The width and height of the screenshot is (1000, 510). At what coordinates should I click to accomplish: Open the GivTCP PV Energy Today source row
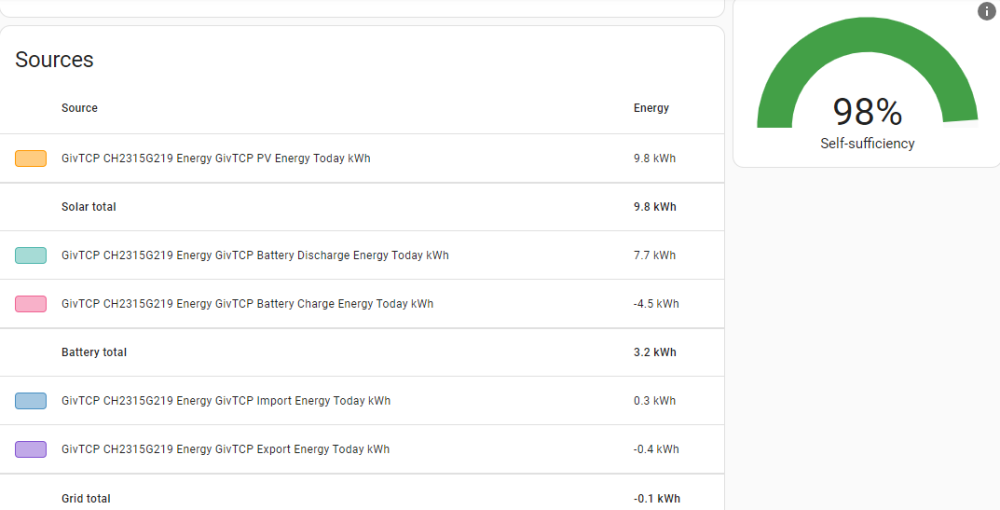[x=362, y=158]
